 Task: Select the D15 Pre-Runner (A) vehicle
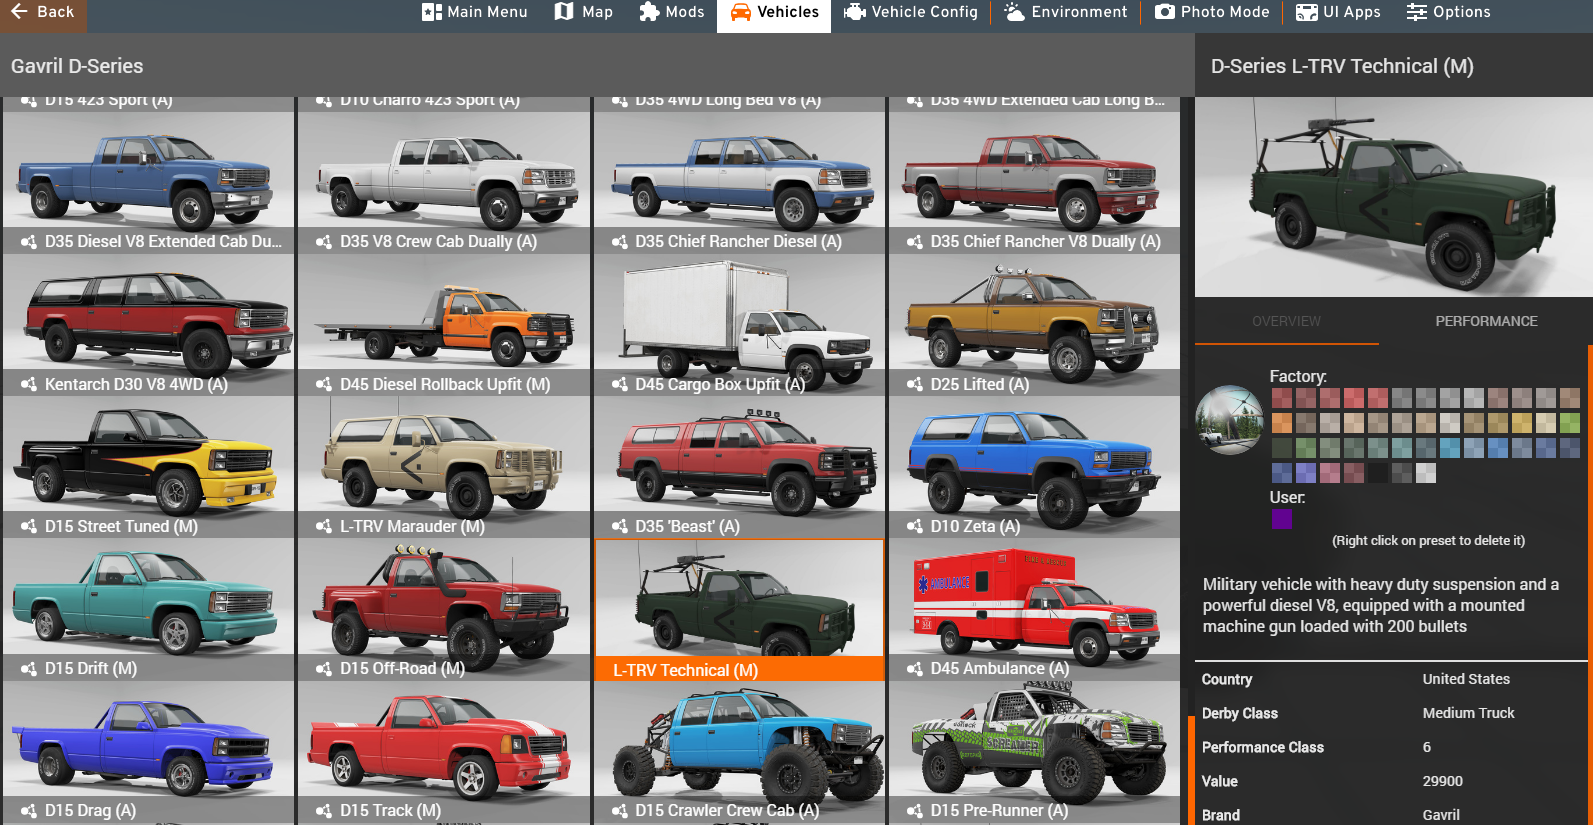coord(1034,752)
